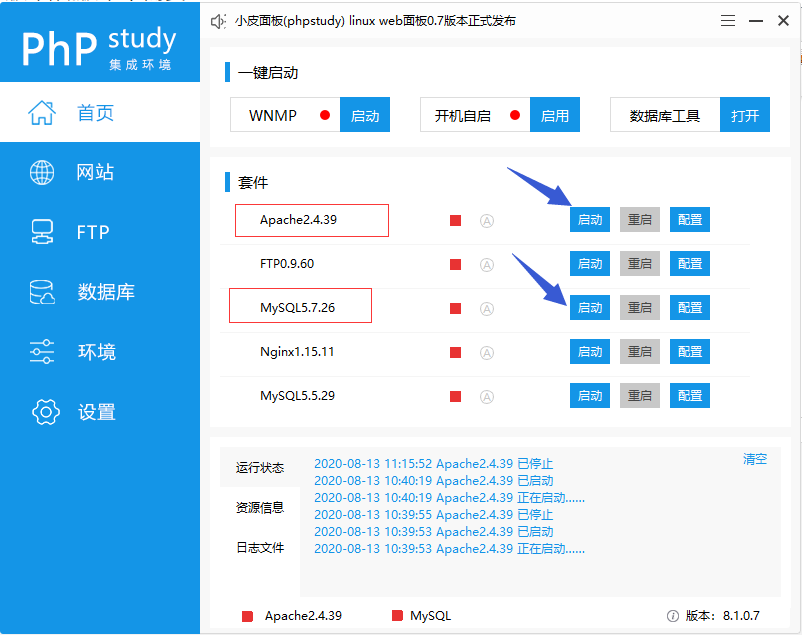Image resolution: width=802 pixels, height=635 pixels.
Task: Open the 设置 settings menu item
Action: pos(100,412)
